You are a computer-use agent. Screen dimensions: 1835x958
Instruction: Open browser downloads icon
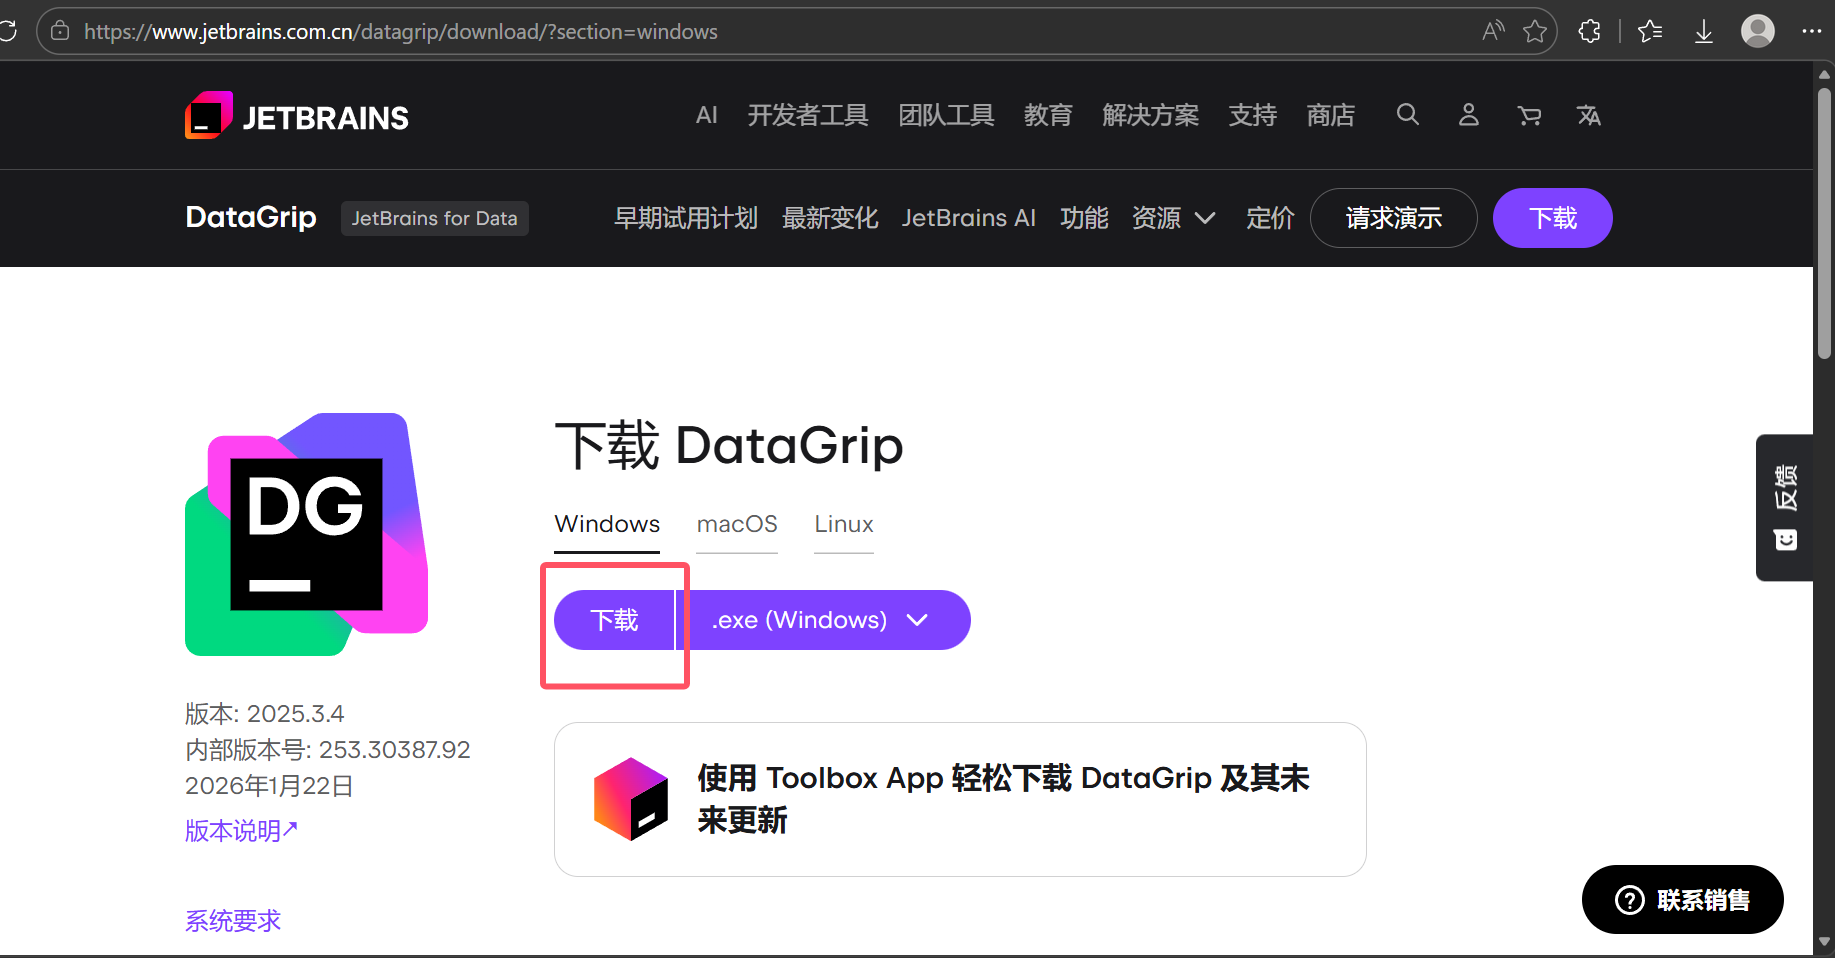point(1704,31)
